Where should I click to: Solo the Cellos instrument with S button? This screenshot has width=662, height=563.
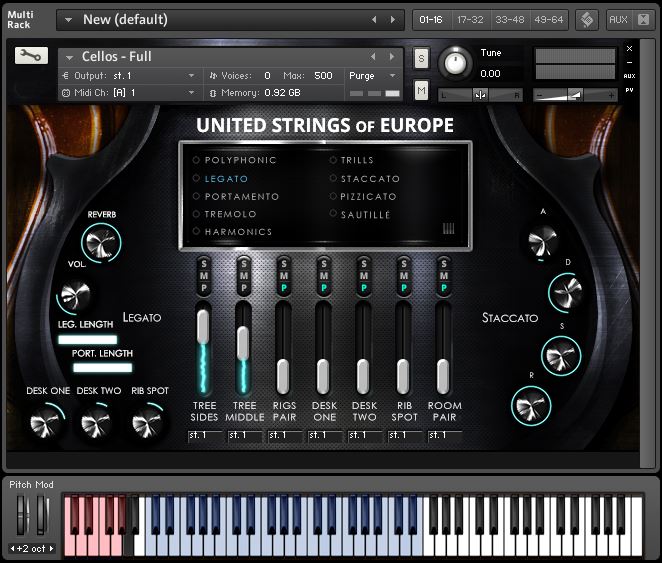click(x=421, y=59)
